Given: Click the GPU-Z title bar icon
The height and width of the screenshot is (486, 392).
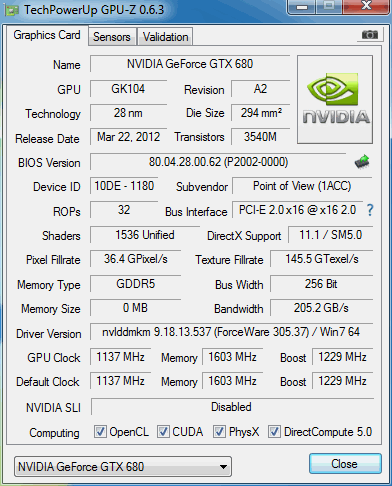Looking at the screenshot, I should 12,10.
